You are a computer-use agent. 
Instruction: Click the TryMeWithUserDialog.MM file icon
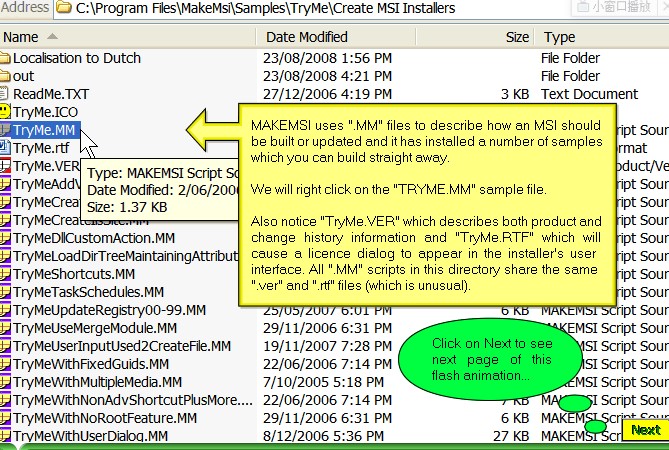[5, 435]
